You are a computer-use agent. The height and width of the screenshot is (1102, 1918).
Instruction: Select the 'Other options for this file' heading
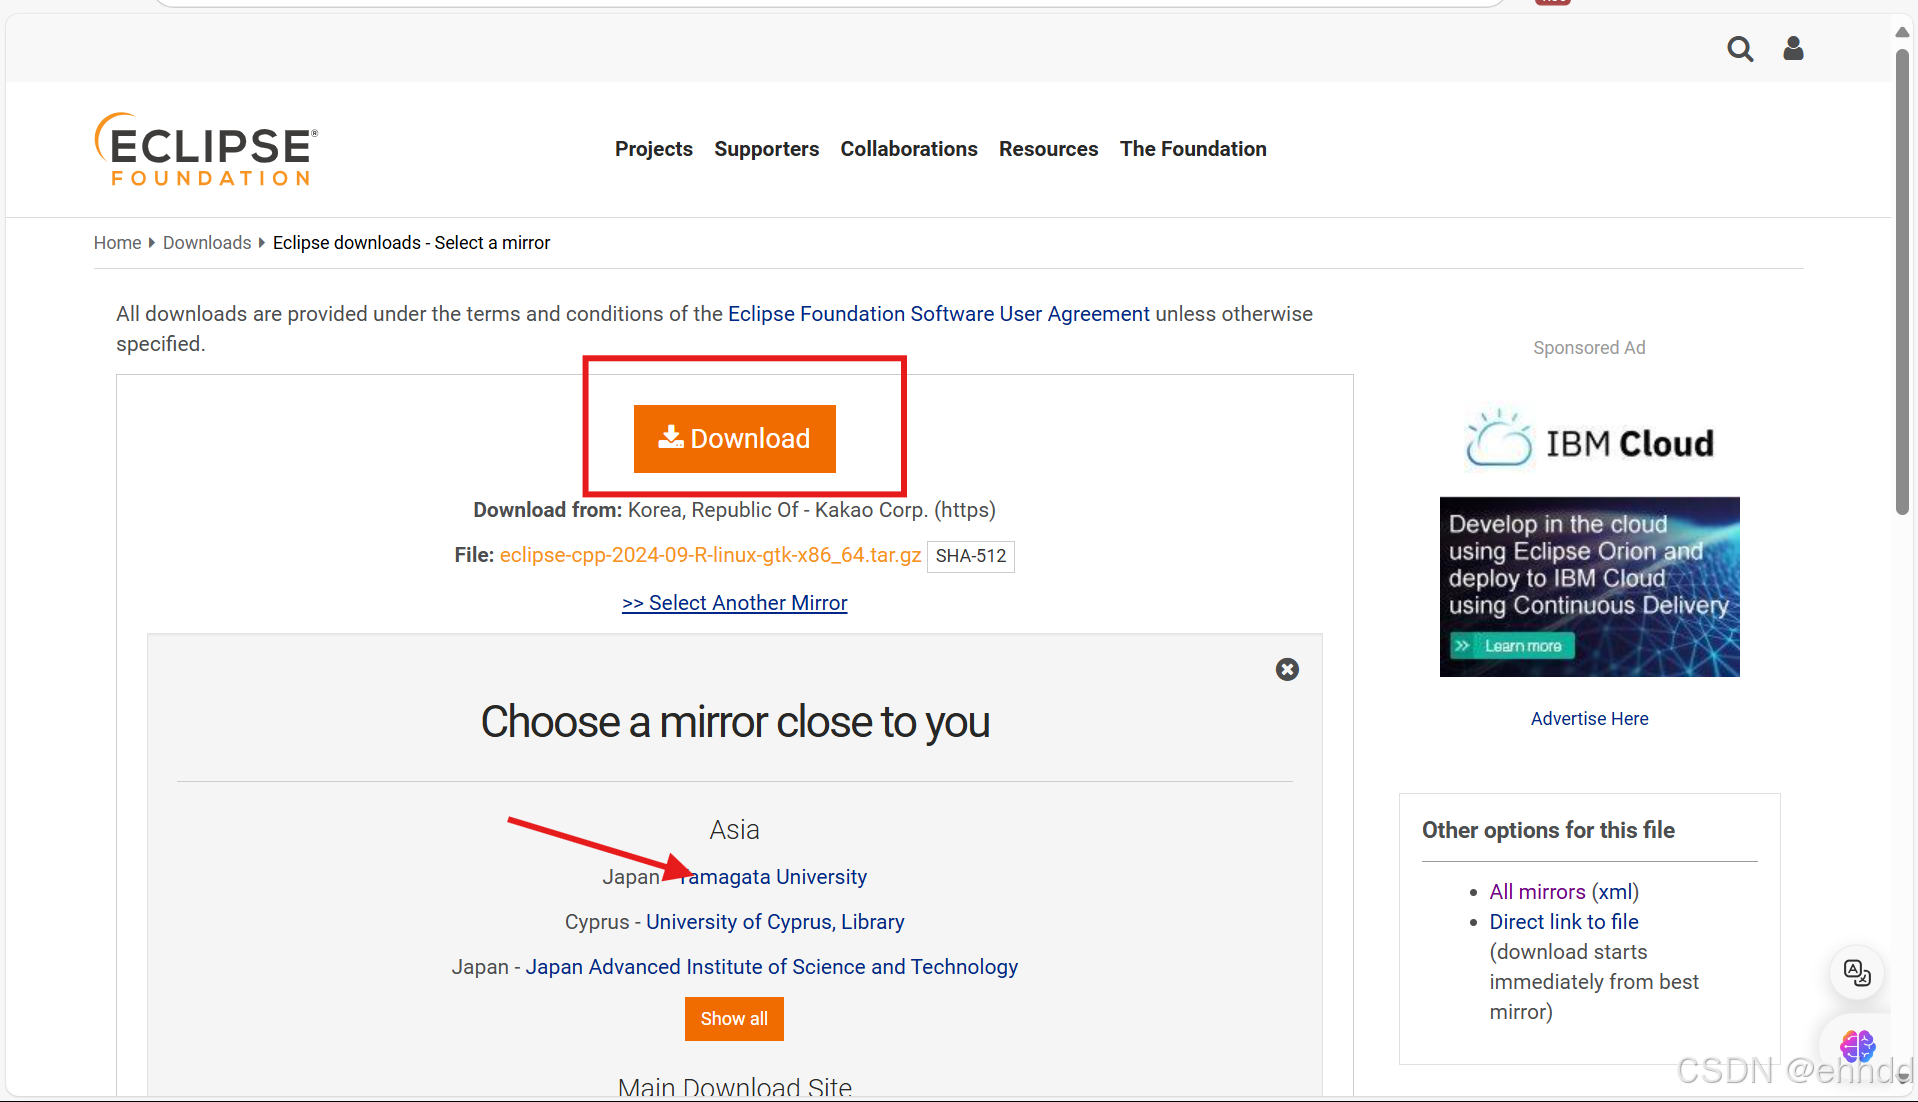tap(1548, 830)
